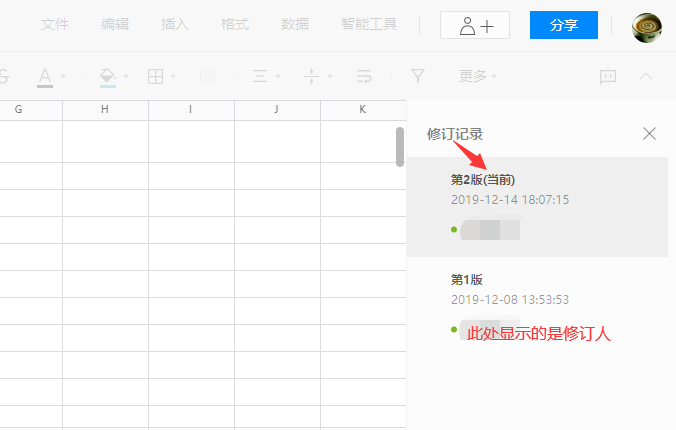Open the comments speech bubble icon
676x430 pixels.
pyautogui.click(x=608, y=77)
